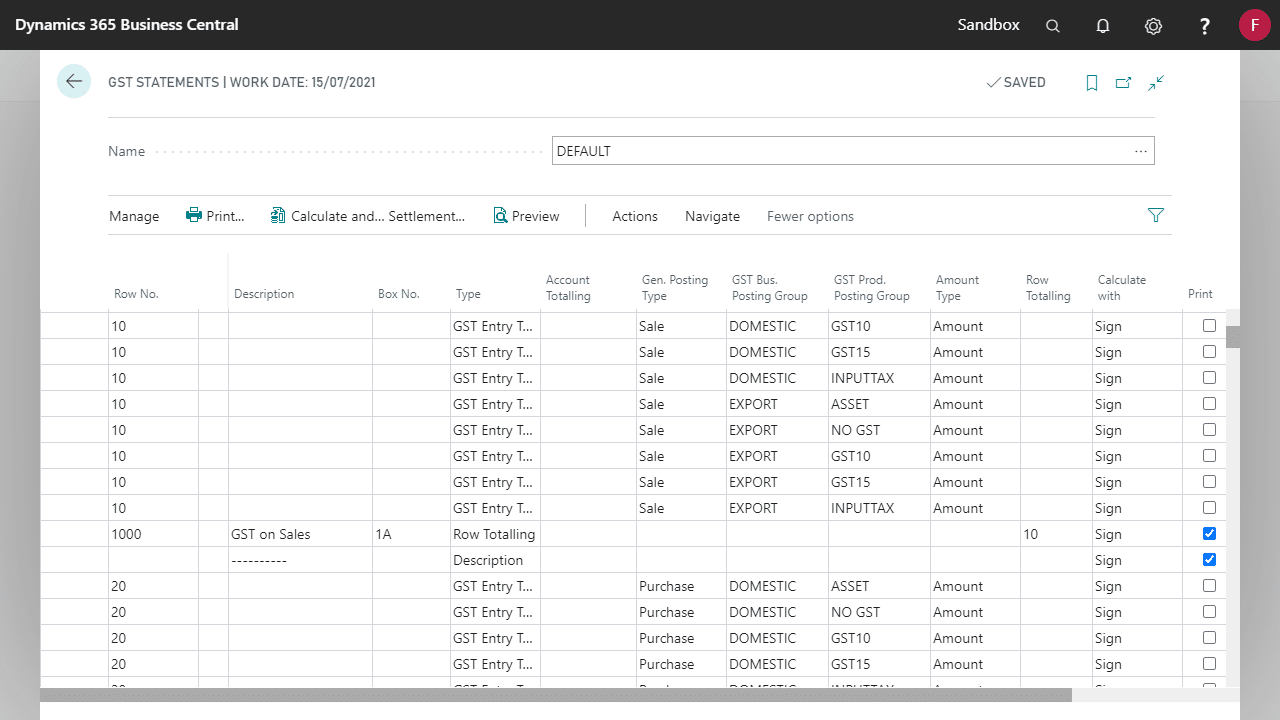
Task: Go back using the arrow button
Action: click(x=74, y=82)
